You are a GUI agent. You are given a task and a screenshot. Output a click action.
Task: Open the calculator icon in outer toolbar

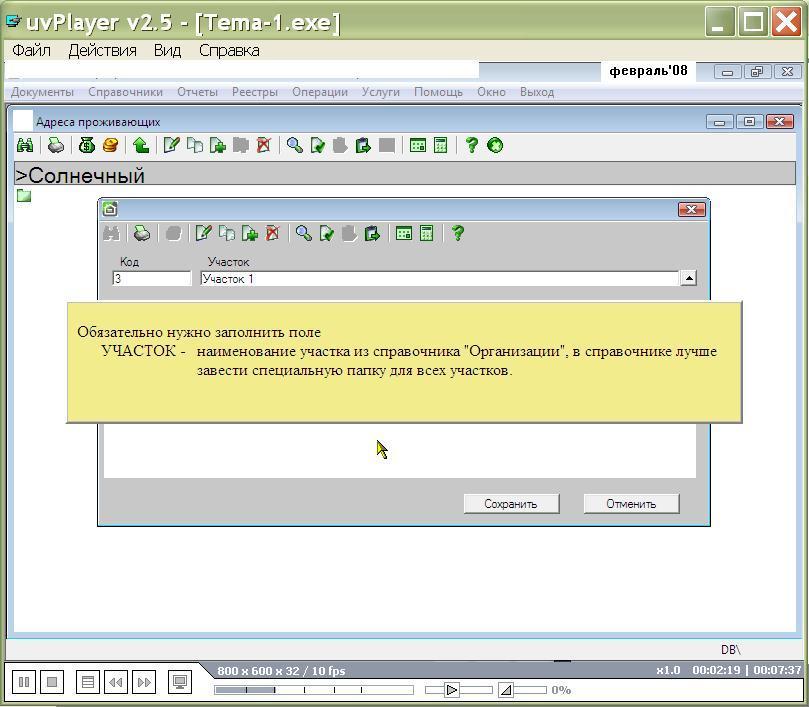pos(441,146)
